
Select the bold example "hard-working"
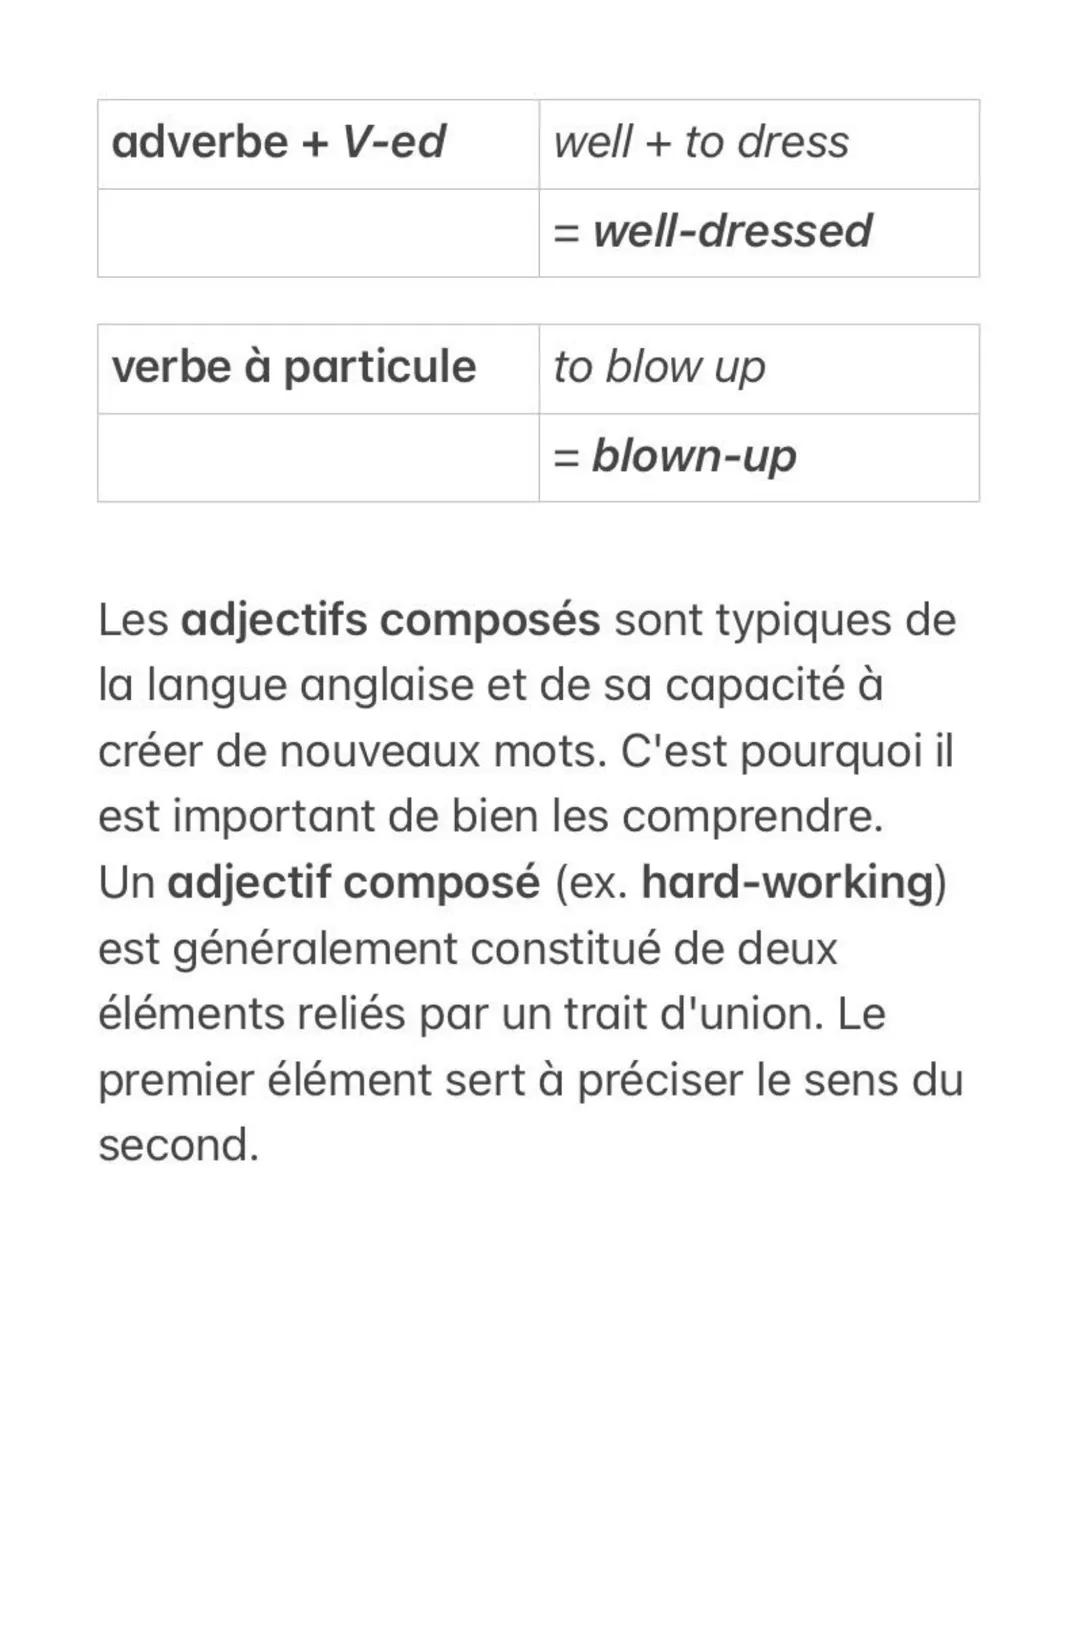click(787, 883)
